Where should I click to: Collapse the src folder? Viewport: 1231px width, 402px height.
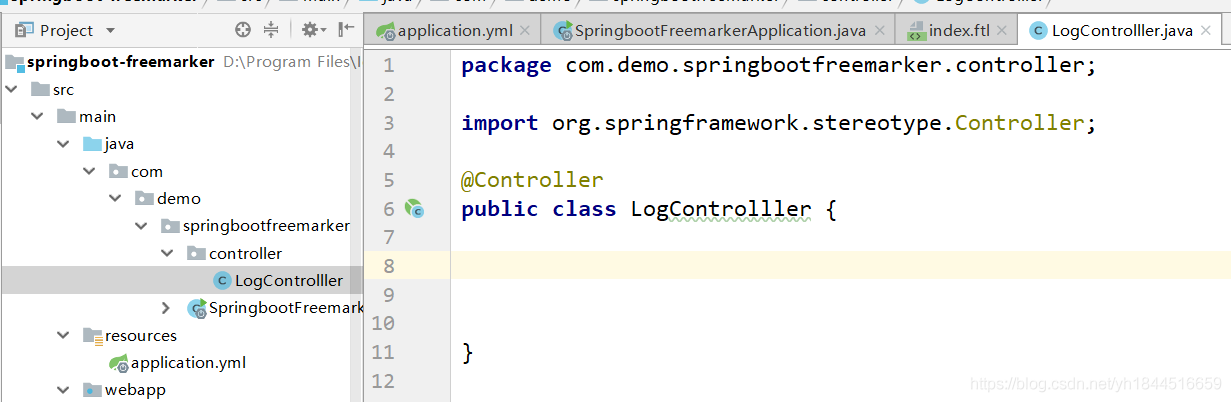tap(12, 89)
